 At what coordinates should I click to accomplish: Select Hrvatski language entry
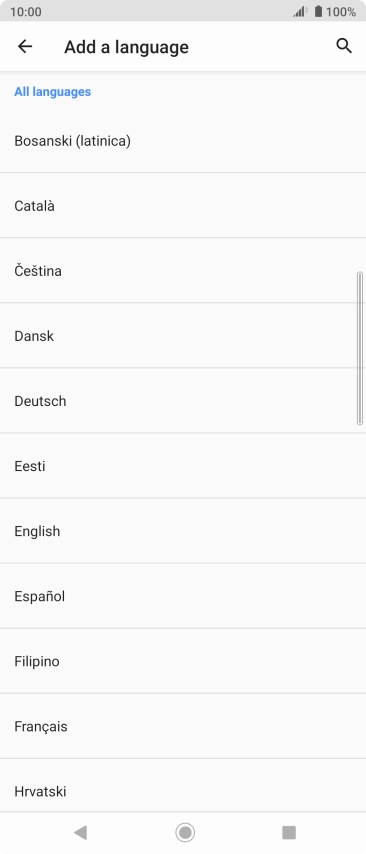click(183, 785)
